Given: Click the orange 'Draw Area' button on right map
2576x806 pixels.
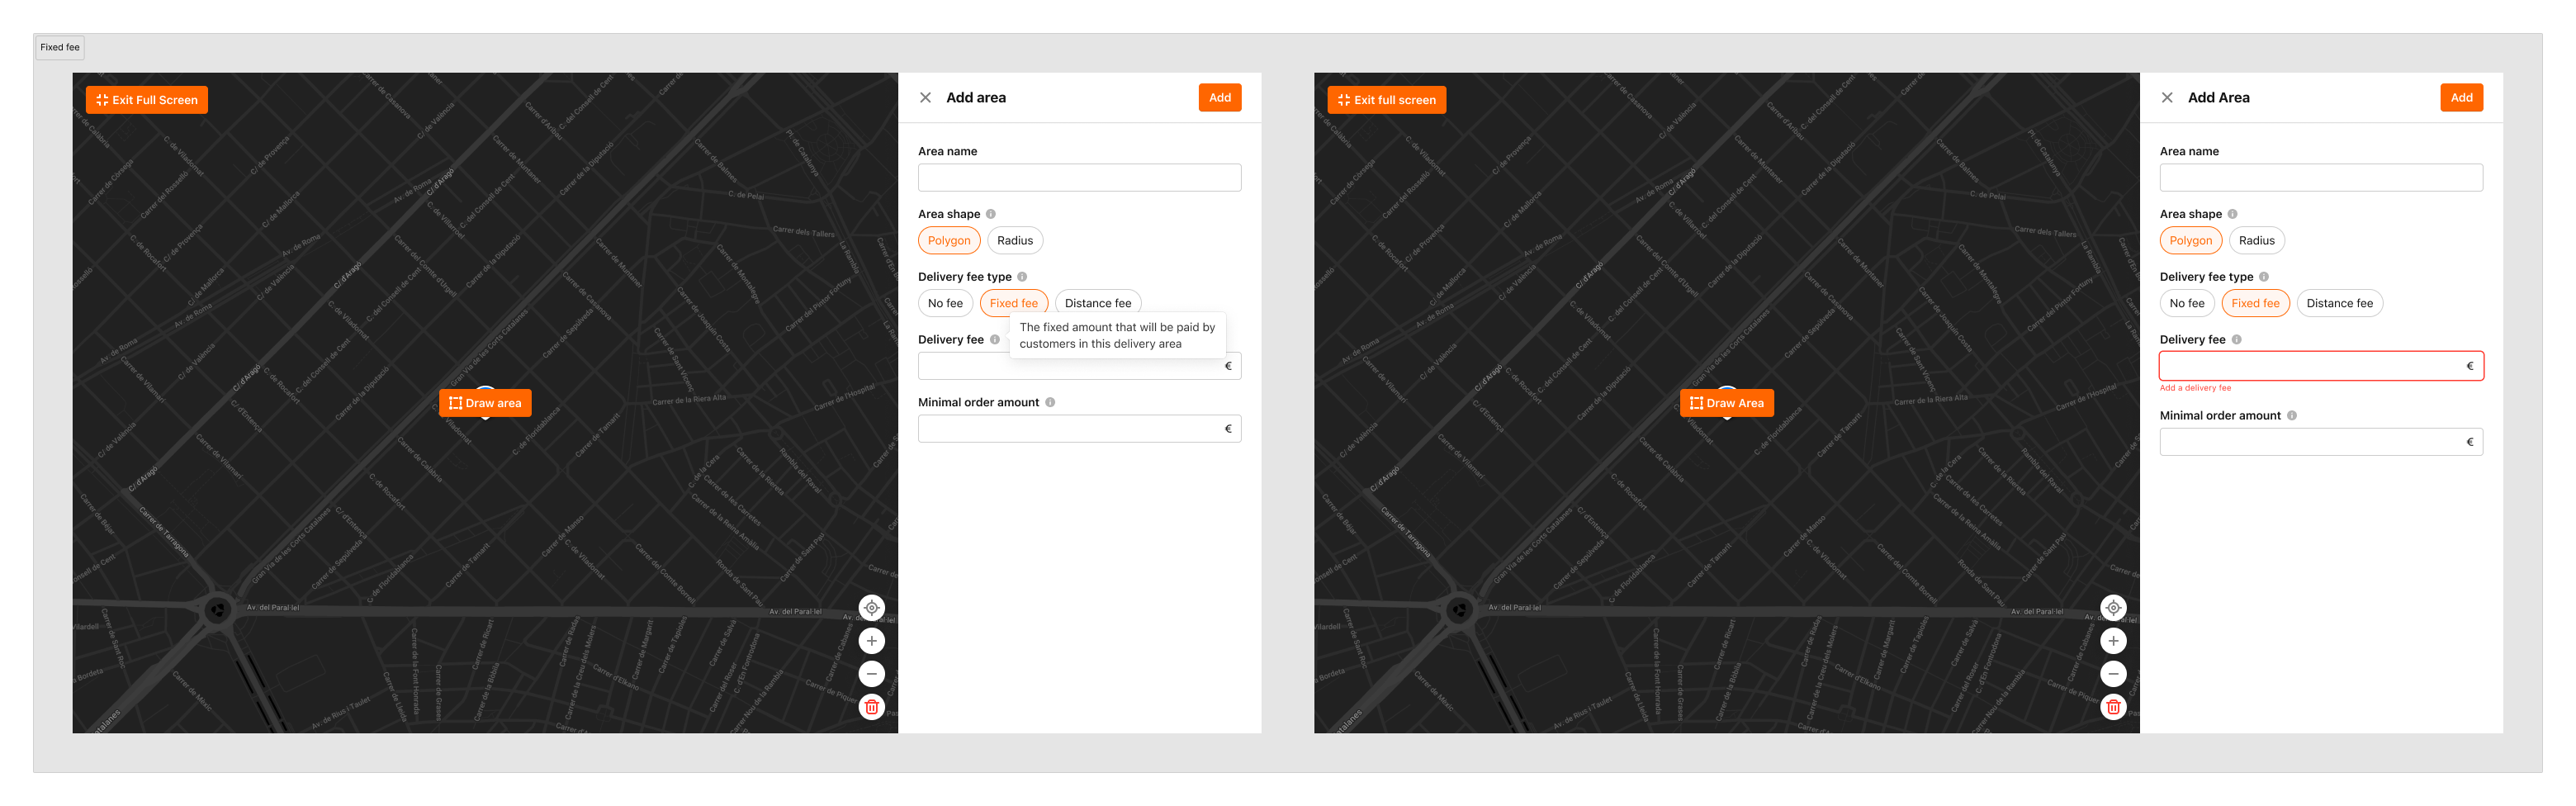Looking at the screenshot, I should click(x=1726, y=403).
